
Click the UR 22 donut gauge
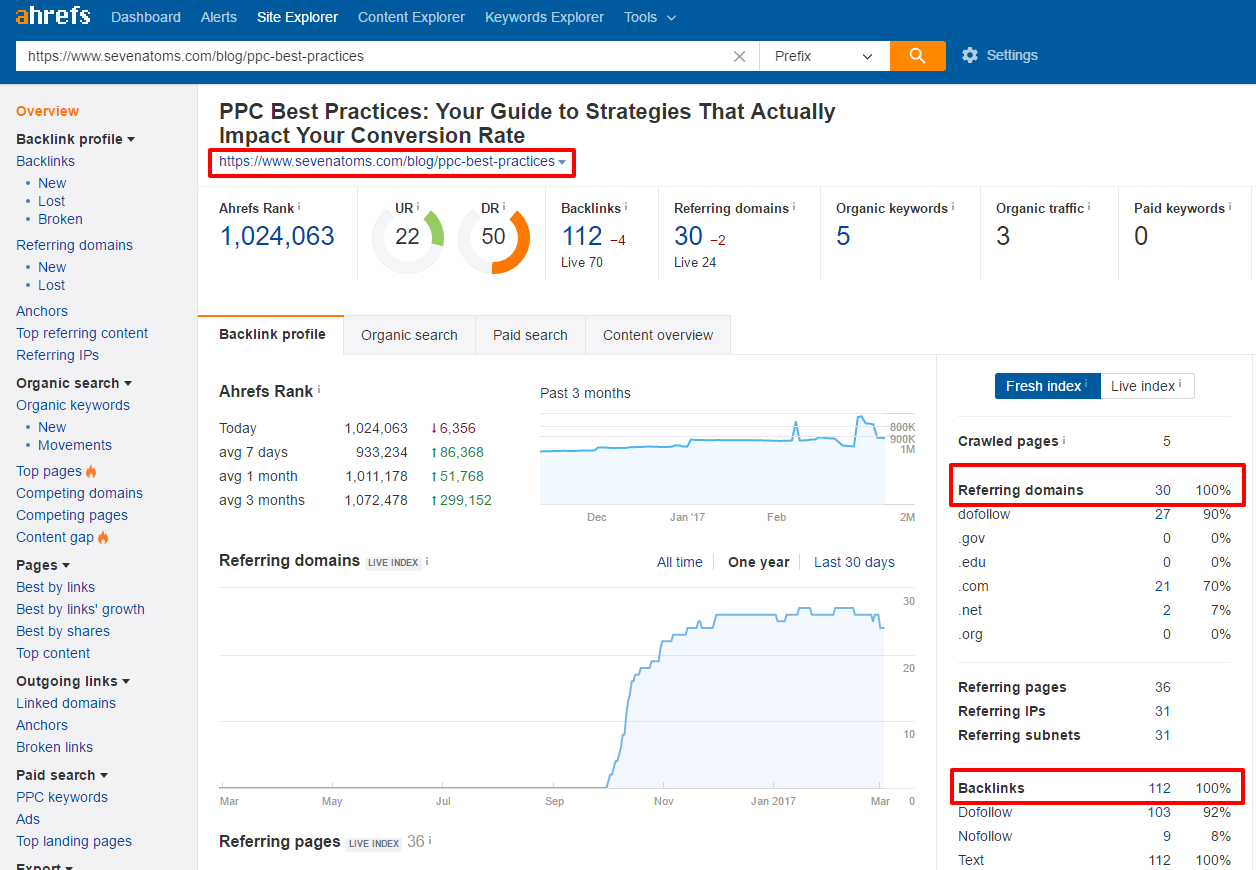click(408, 237)
